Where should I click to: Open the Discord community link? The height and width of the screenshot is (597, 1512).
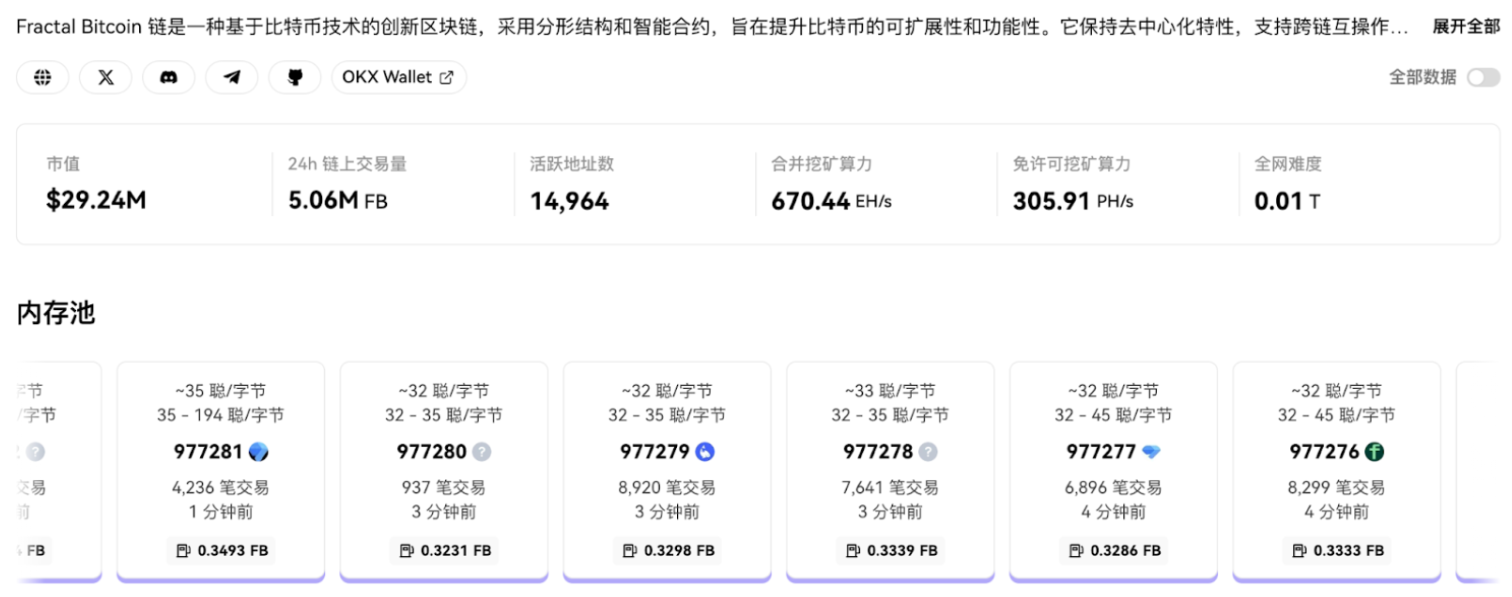(x=169, y=77)
